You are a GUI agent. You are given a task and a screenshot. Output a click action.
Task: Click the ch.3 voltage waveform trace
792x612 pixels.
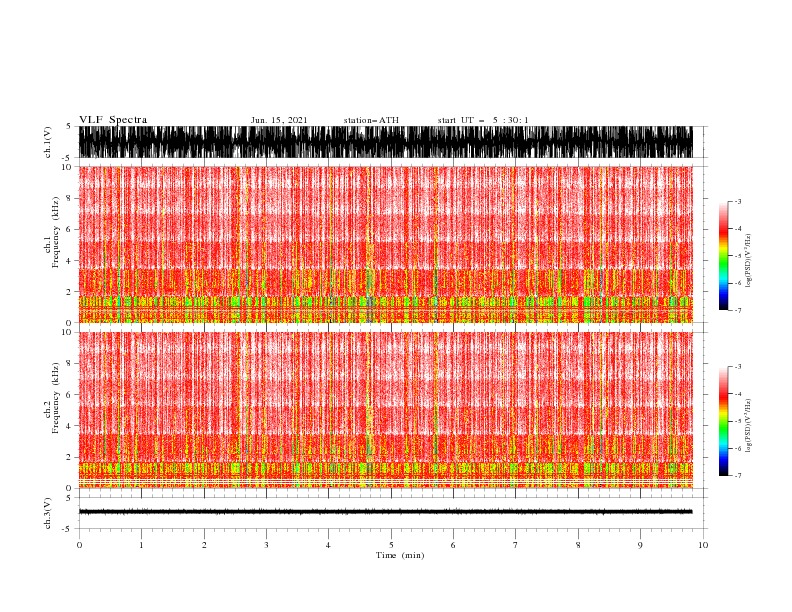[x=385, y=512]
